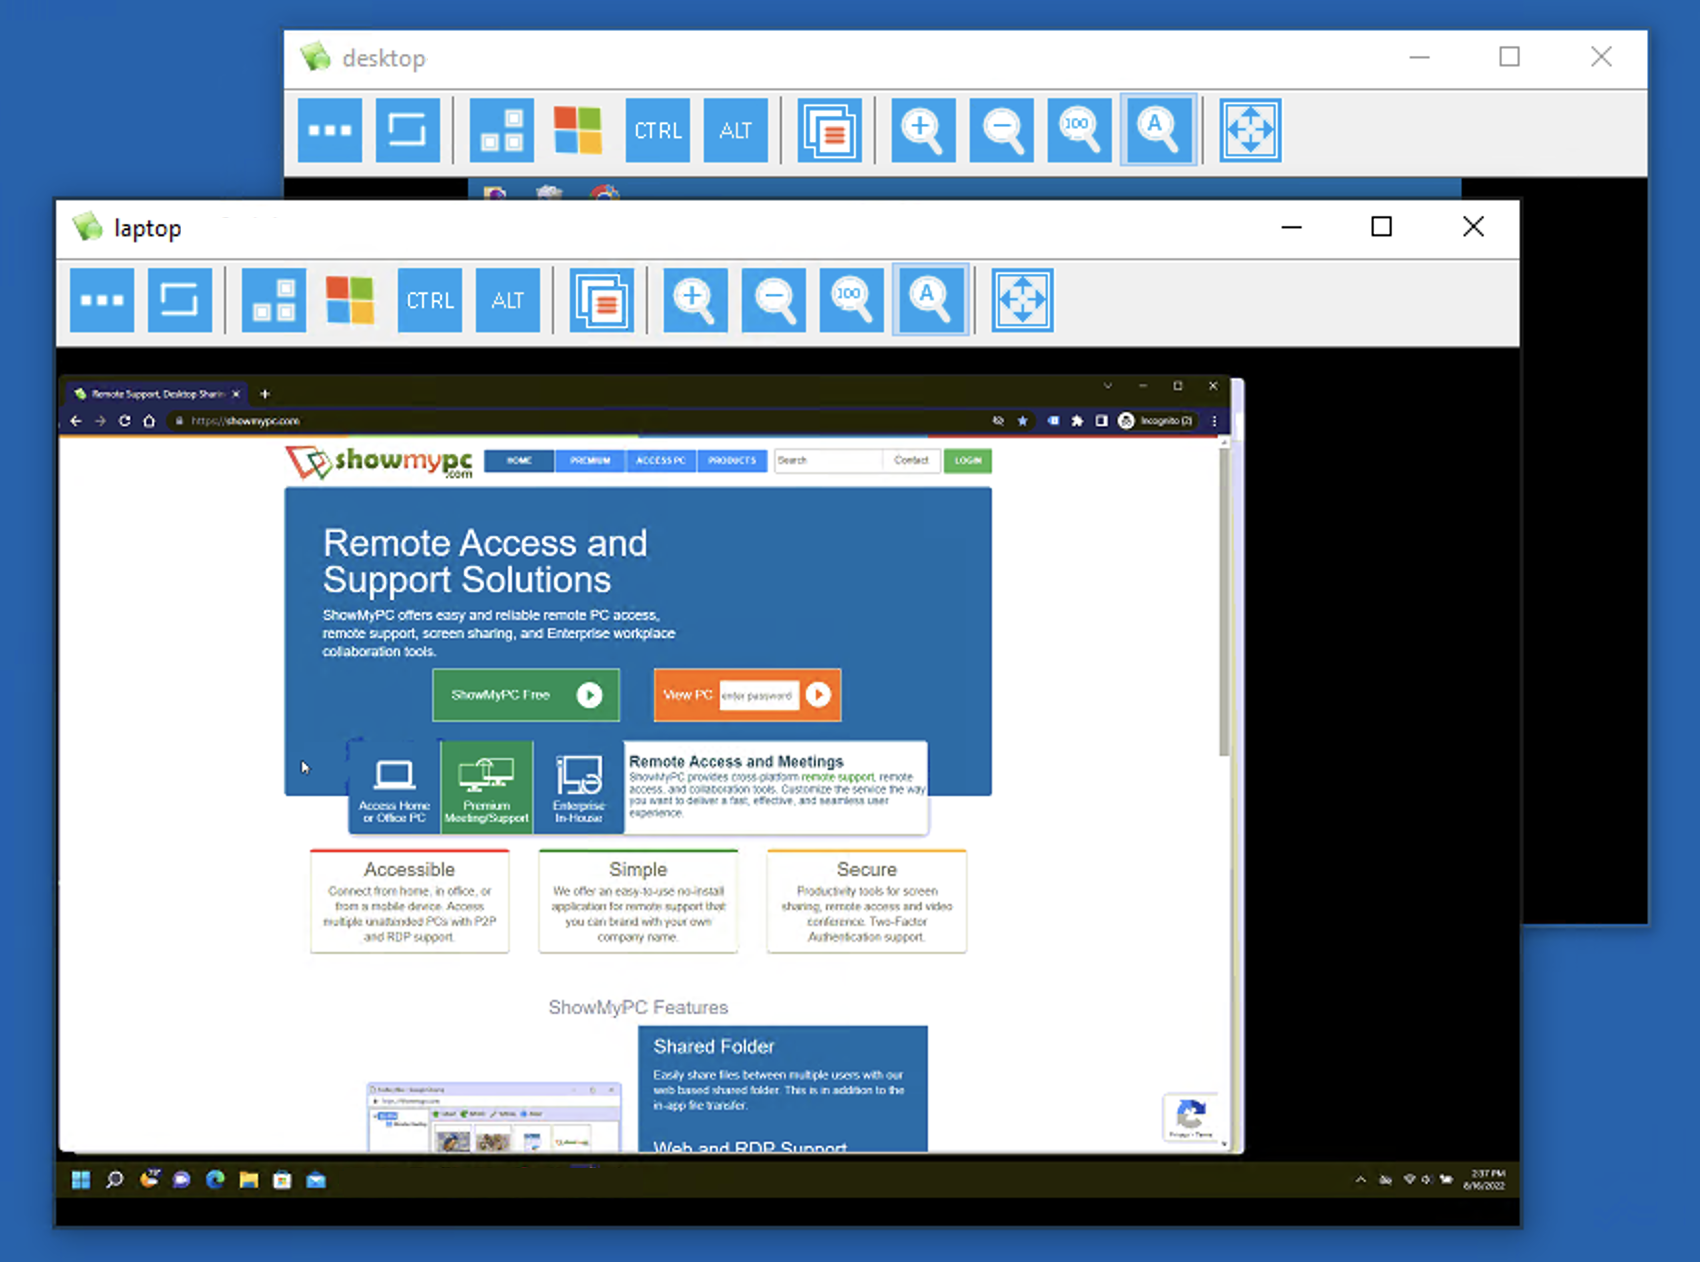Click the four-squares layout icon in laptop window
Viewport: 1700px width, 1262px height.
tap(274, 299)
